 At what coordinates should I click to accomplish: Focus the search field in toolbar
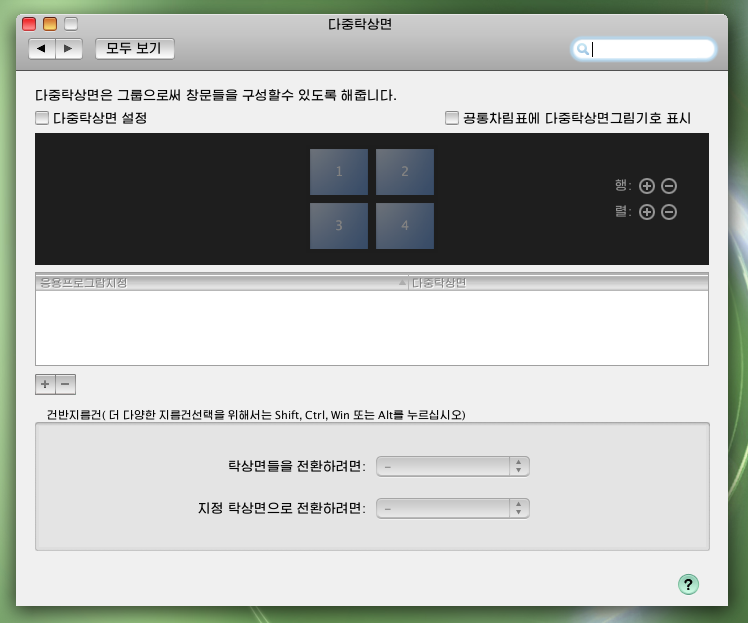click(644, 49)
